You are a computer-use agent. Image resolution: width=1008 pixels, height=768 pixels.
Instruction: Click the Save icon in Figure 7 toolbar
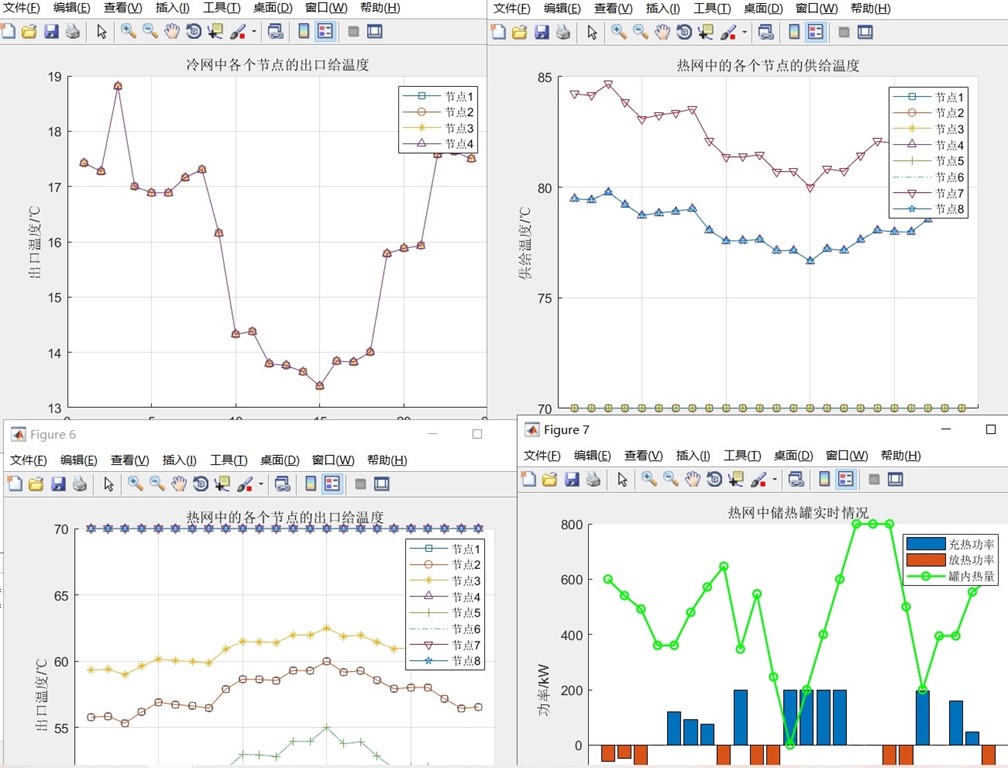tap(571, 479)
